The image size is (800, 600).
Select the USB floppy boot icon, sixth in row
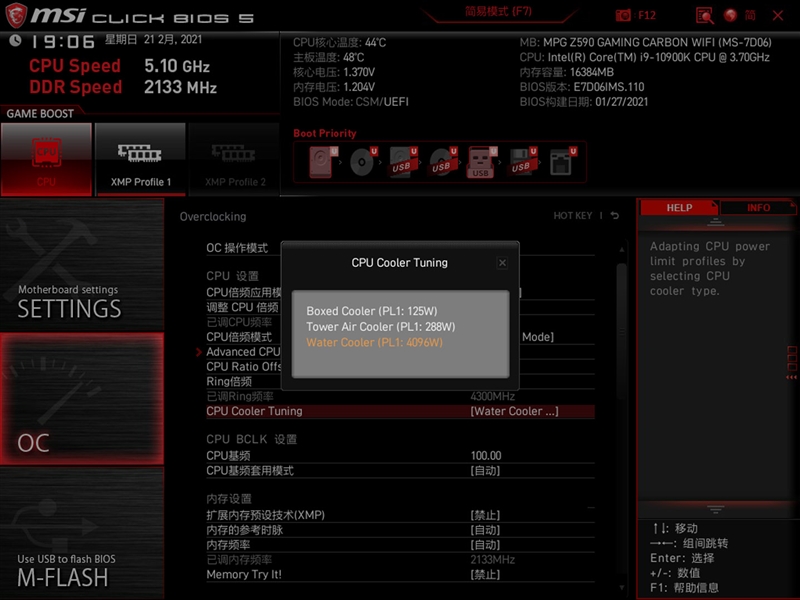pos(521,162)
